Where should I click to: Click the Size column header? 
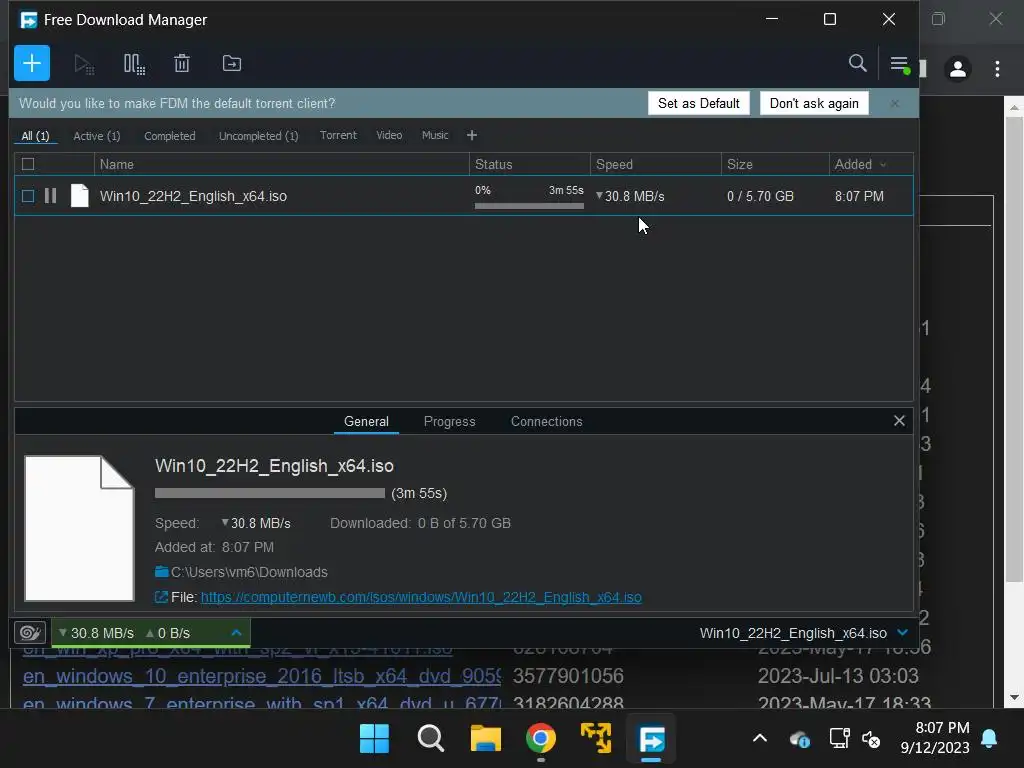tap(775, 165)
